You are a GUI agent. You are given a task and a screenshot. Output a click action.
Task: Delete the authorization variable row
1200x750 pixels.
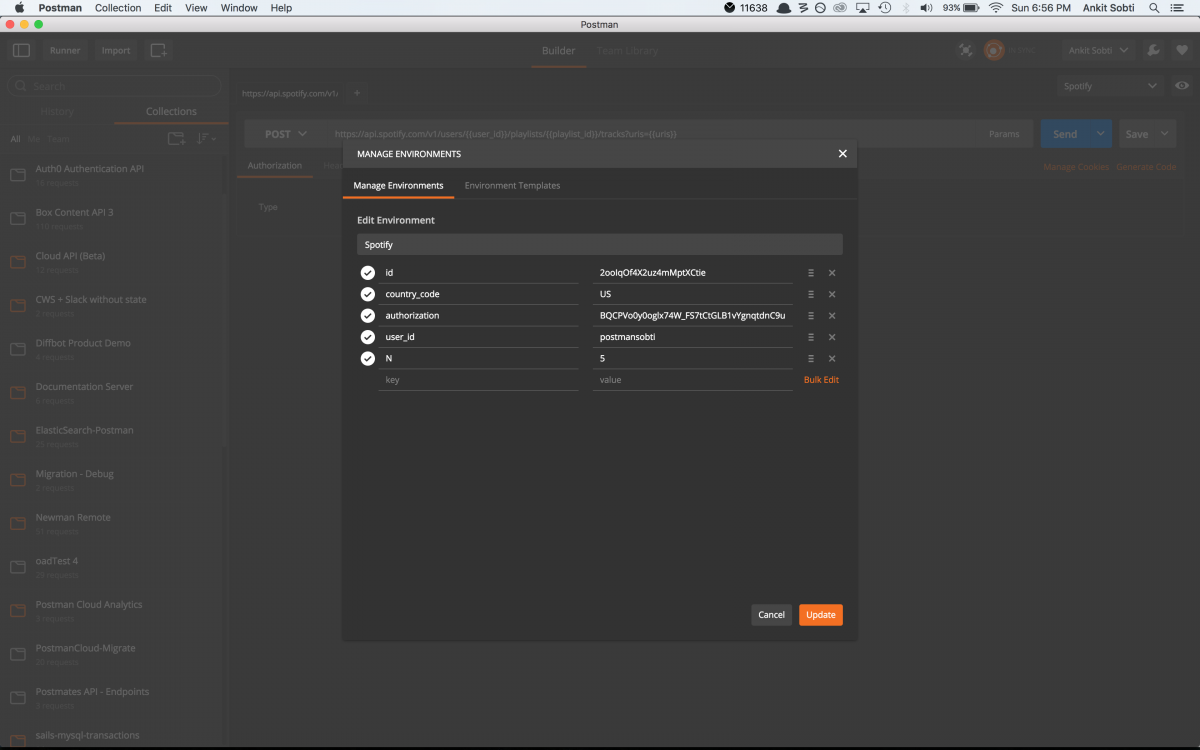pos(832,316)
